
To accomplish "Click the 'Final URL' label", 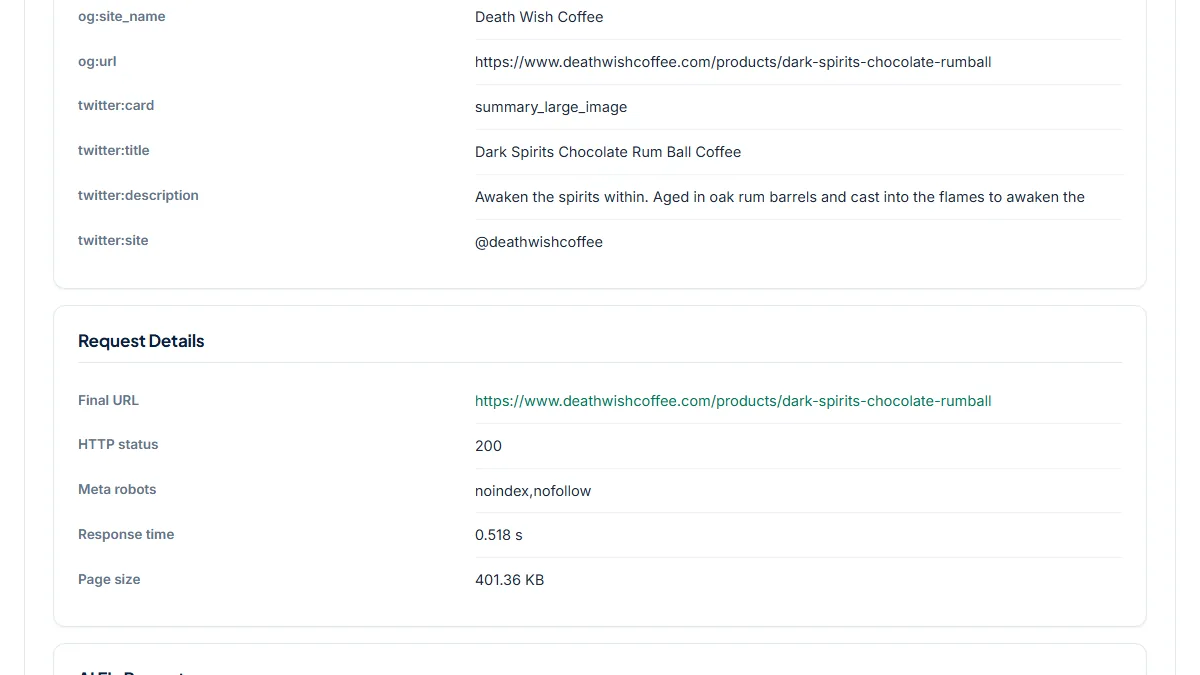I will pyautogui.click(x=108, y=400).
